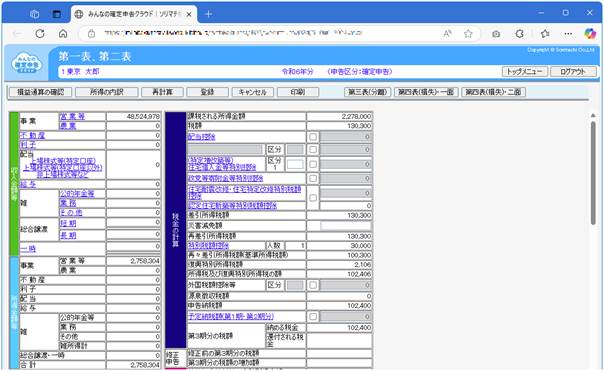Toggle the 政党等寄附金等特別控除 checkbox
604x371 pixels.
click(313, 178)
